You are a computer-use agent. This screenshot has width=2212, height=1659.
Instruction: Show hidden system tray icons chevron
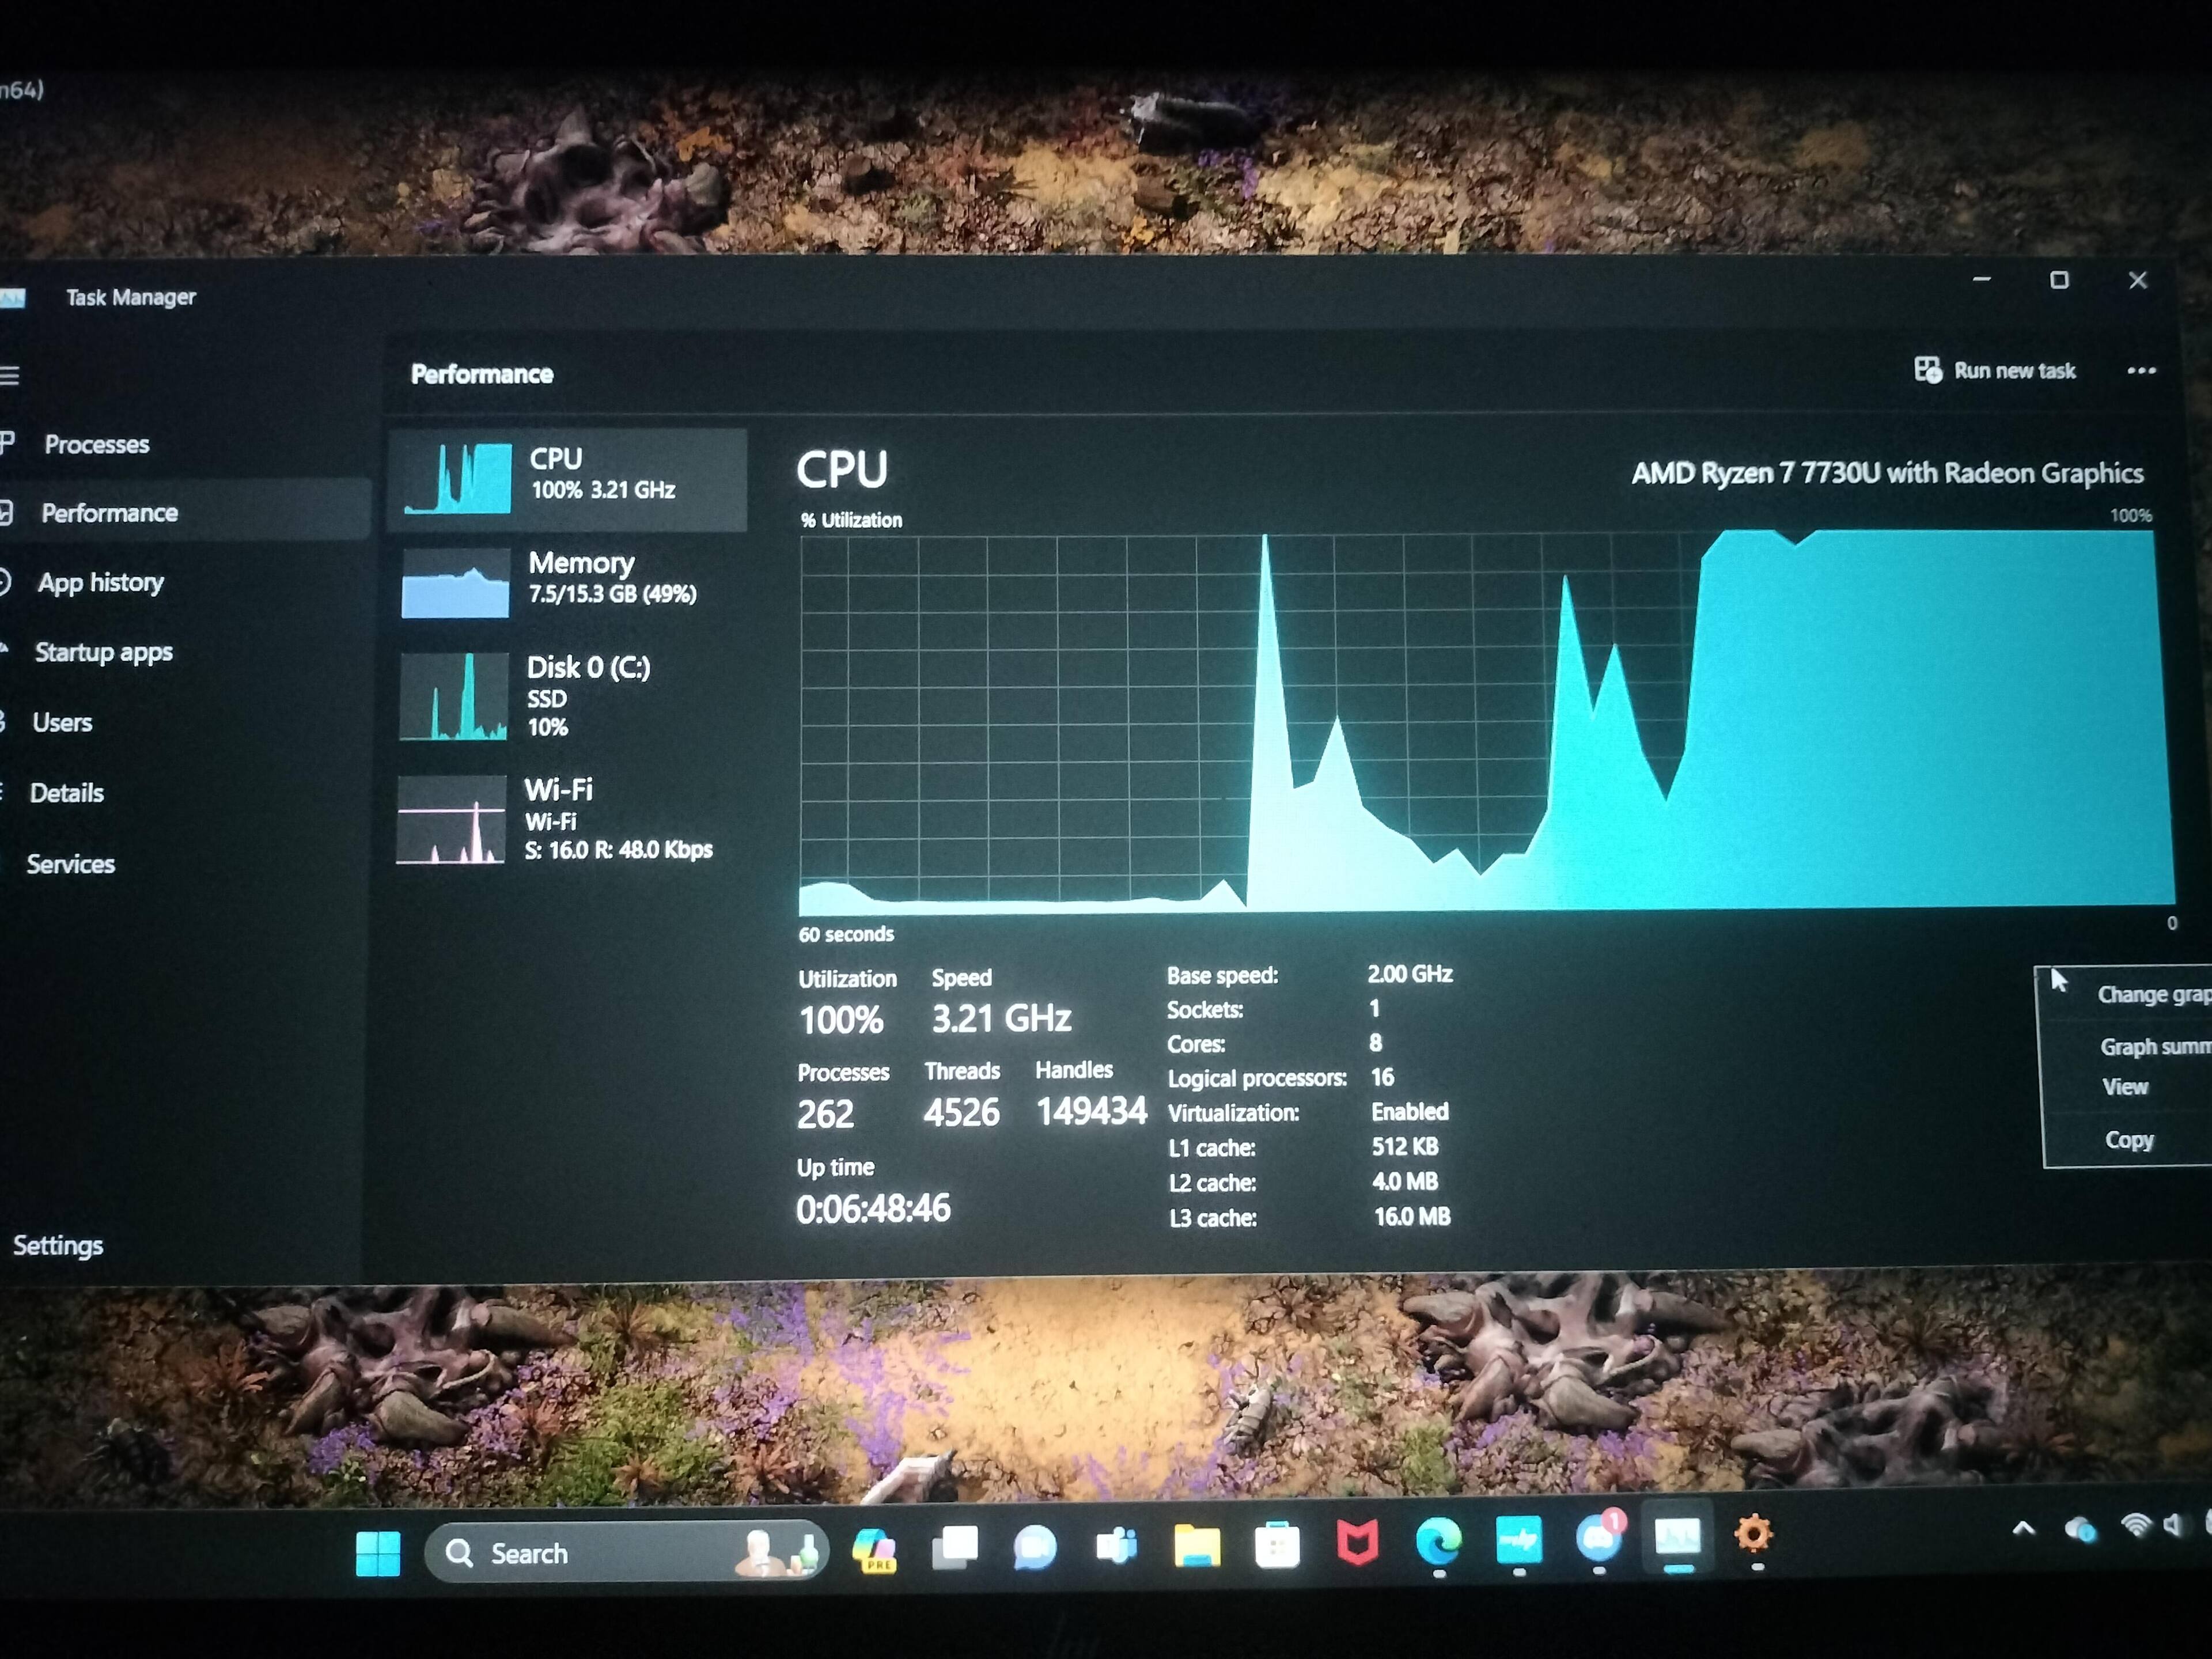coord(2023,1528)
